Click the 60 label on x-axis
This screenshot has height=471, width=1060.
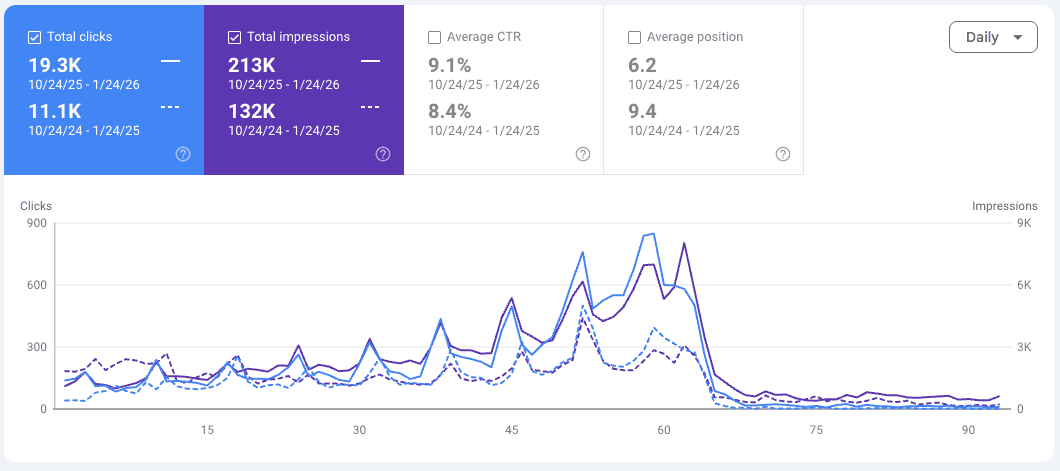(664, 430)
